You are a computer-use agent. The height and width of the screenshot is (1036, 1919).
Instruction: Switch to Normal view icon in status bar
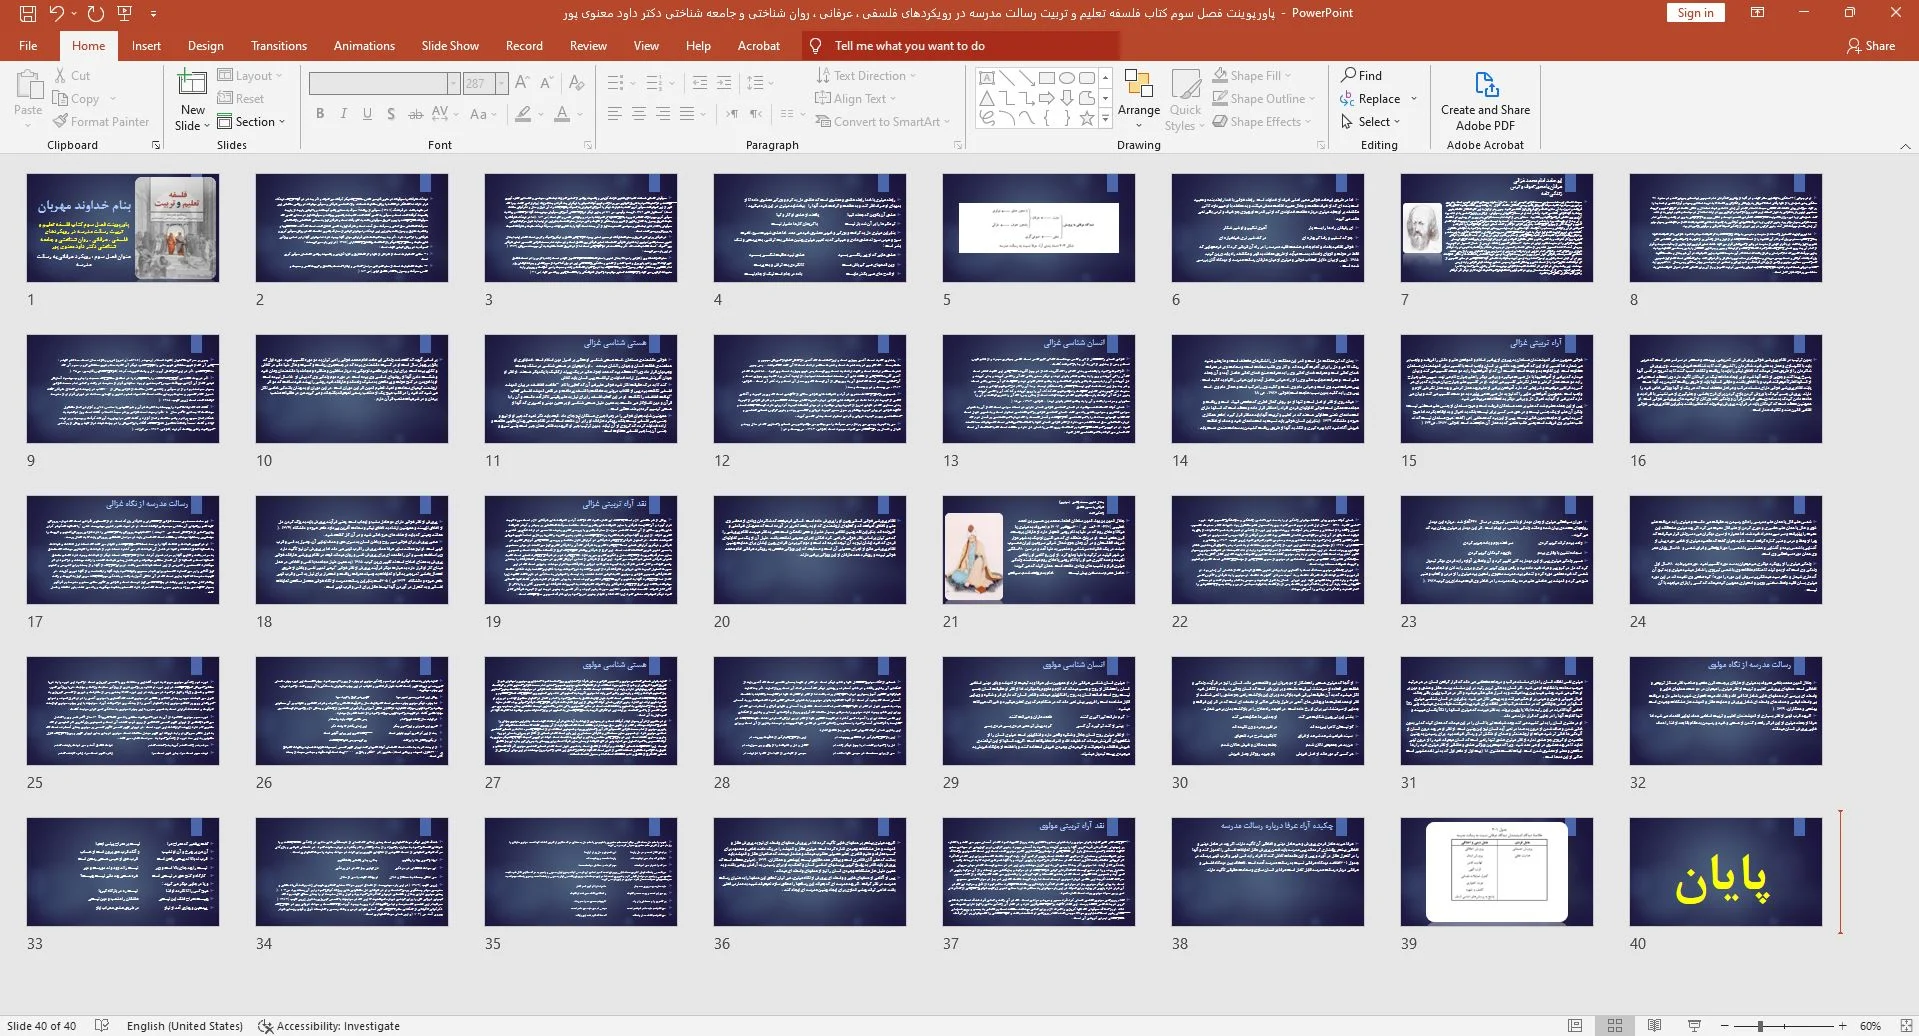(1575, 1026)
